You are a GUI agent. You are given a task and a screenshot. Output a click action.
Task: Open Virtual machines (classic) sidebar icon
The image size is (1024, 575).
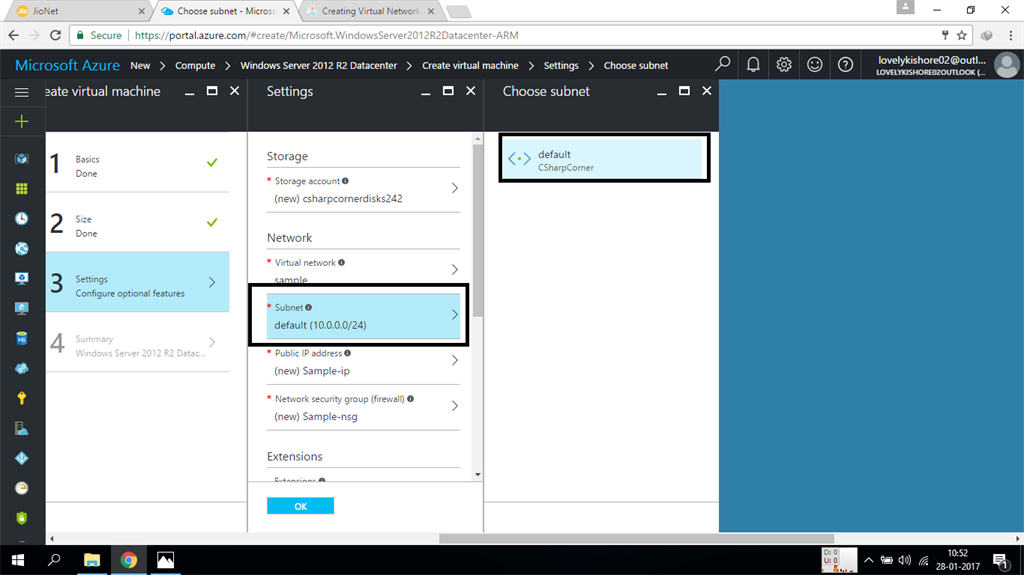[22, 278]
